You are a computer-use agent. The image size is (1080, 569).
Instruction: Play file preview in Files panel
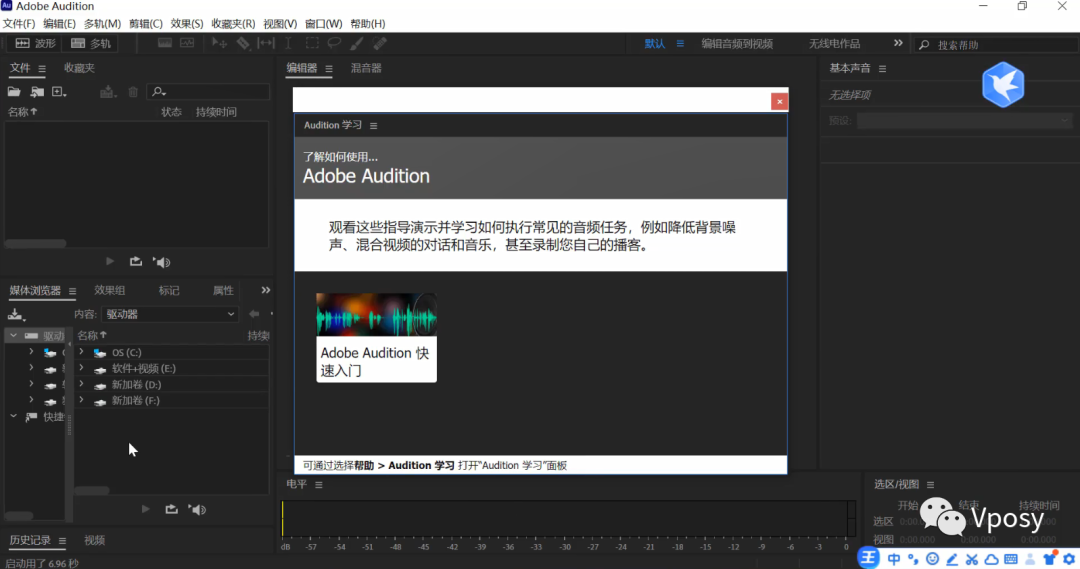pos(110,262)
